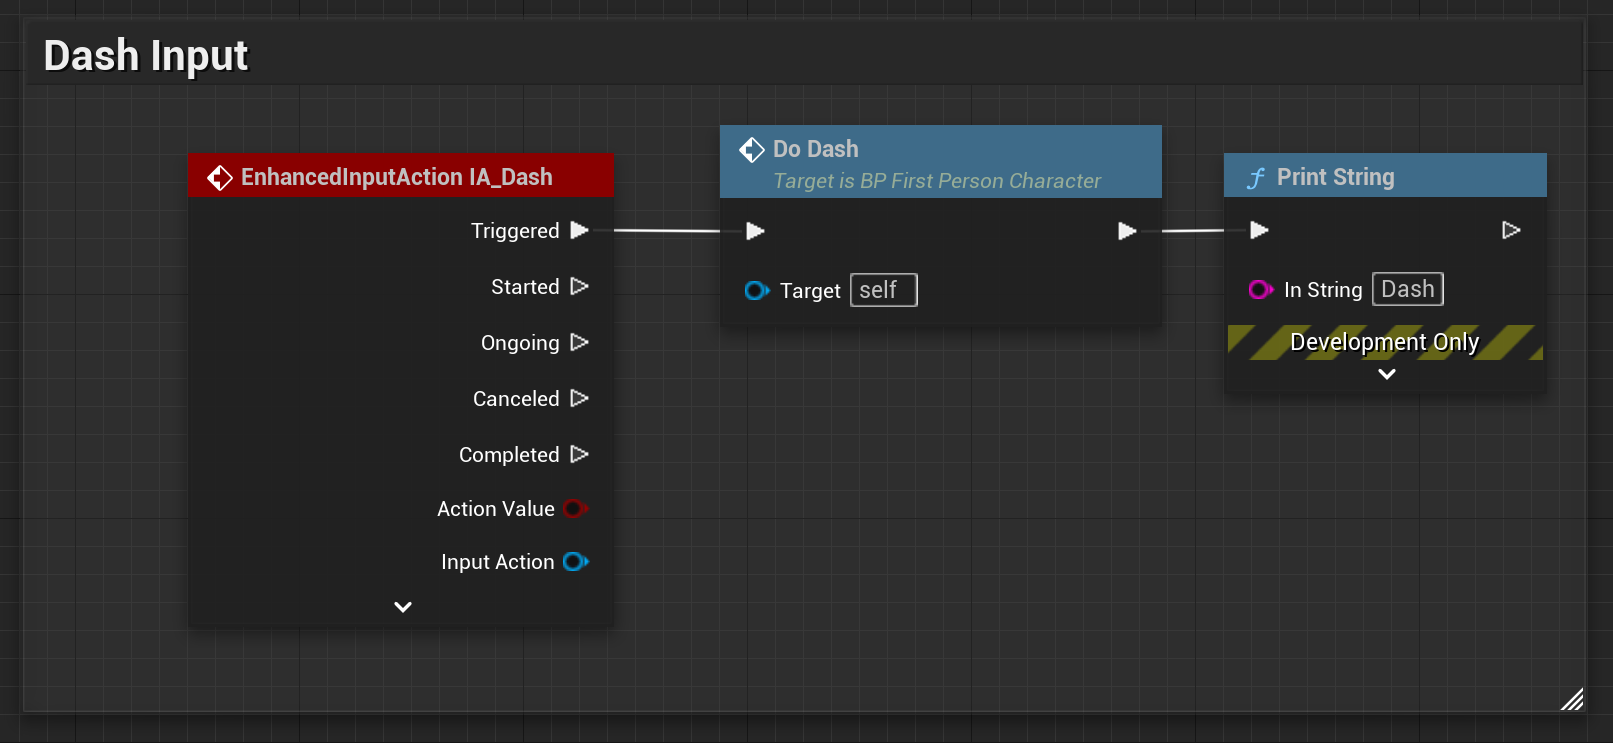Click Do Dash execution output pin

click(x=1127, y=231)
